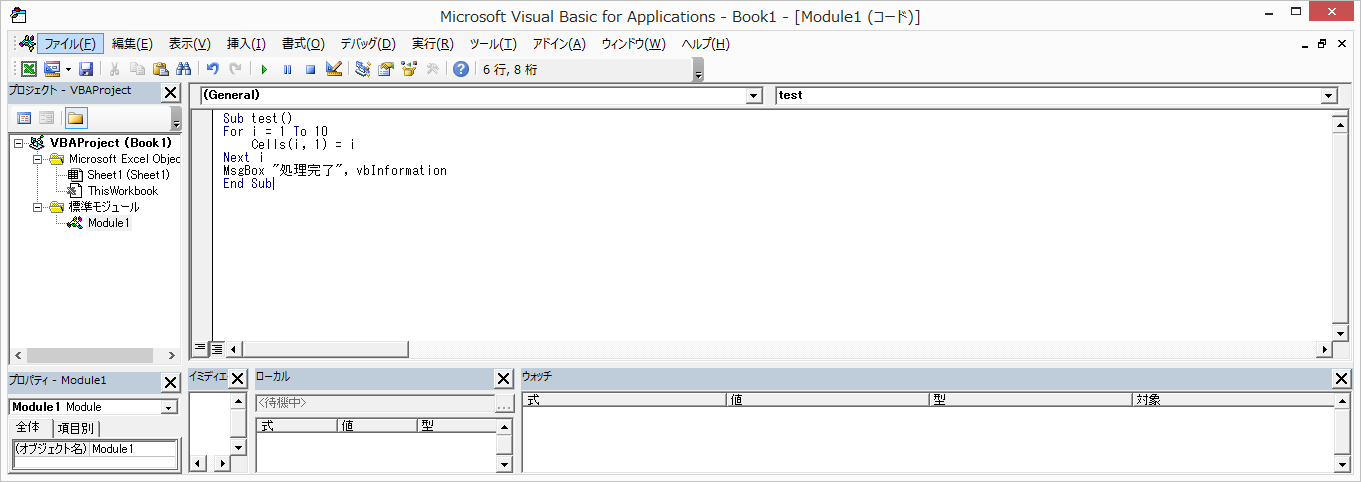Switch to the 項目別 properties tab
This screenshot has width=1361, height=482.
click(75, 428)
